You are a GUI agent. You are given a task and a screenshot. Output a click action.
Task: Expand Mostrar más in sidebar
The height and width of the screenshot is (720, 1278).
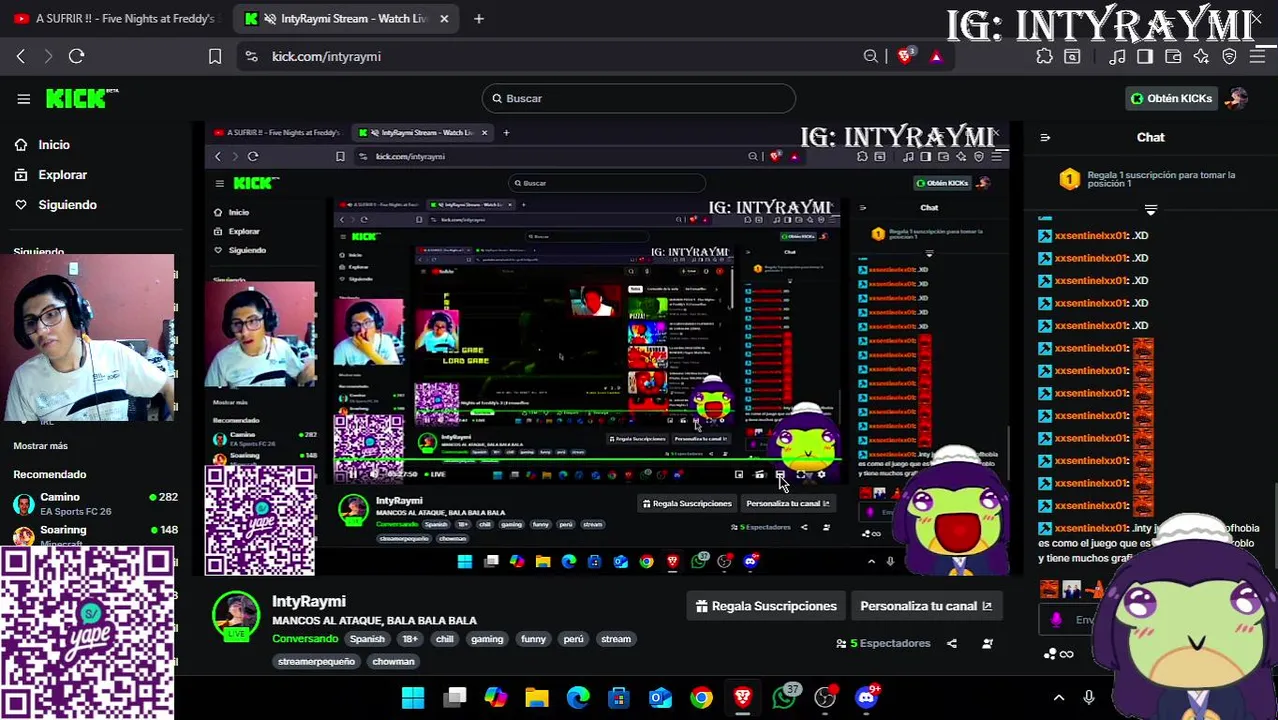pos(41,446)
